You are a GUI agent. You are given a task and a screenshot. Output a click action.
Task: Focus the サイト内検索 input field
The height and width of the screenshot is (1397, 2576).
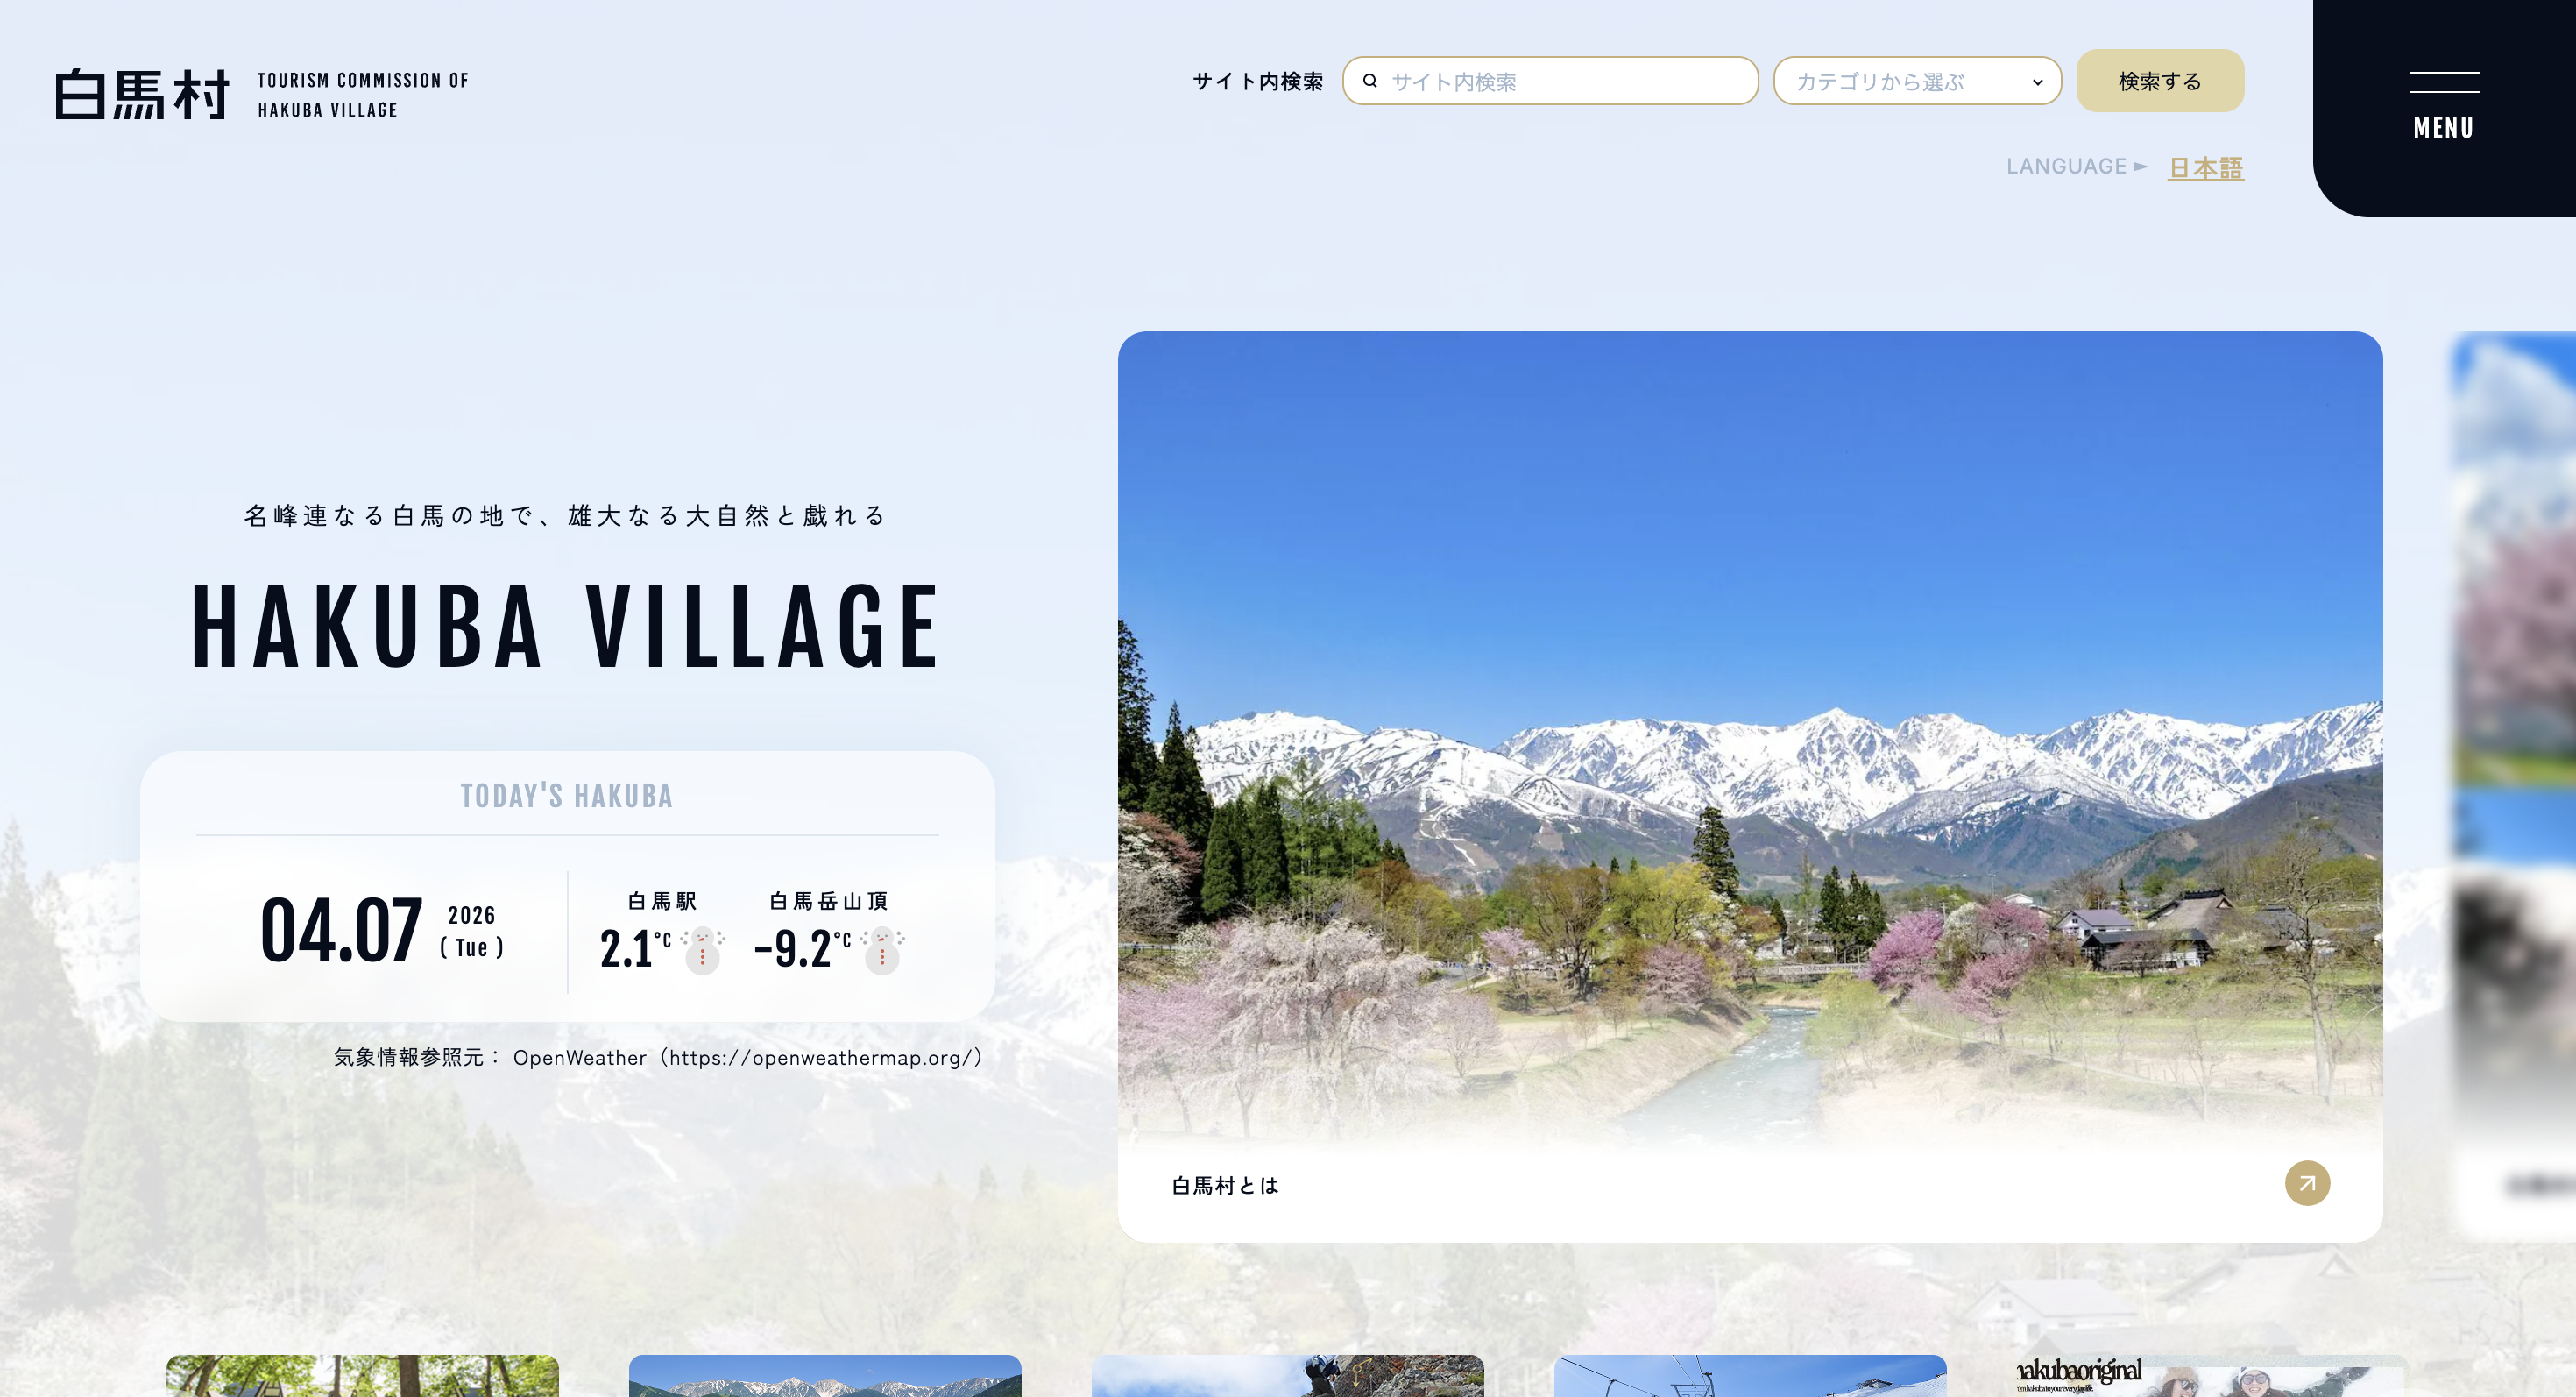(x=1550, y=81)
